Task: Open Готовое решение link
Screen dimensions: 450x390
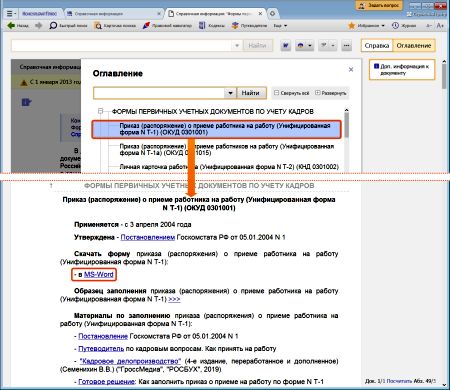Action: 106,382
